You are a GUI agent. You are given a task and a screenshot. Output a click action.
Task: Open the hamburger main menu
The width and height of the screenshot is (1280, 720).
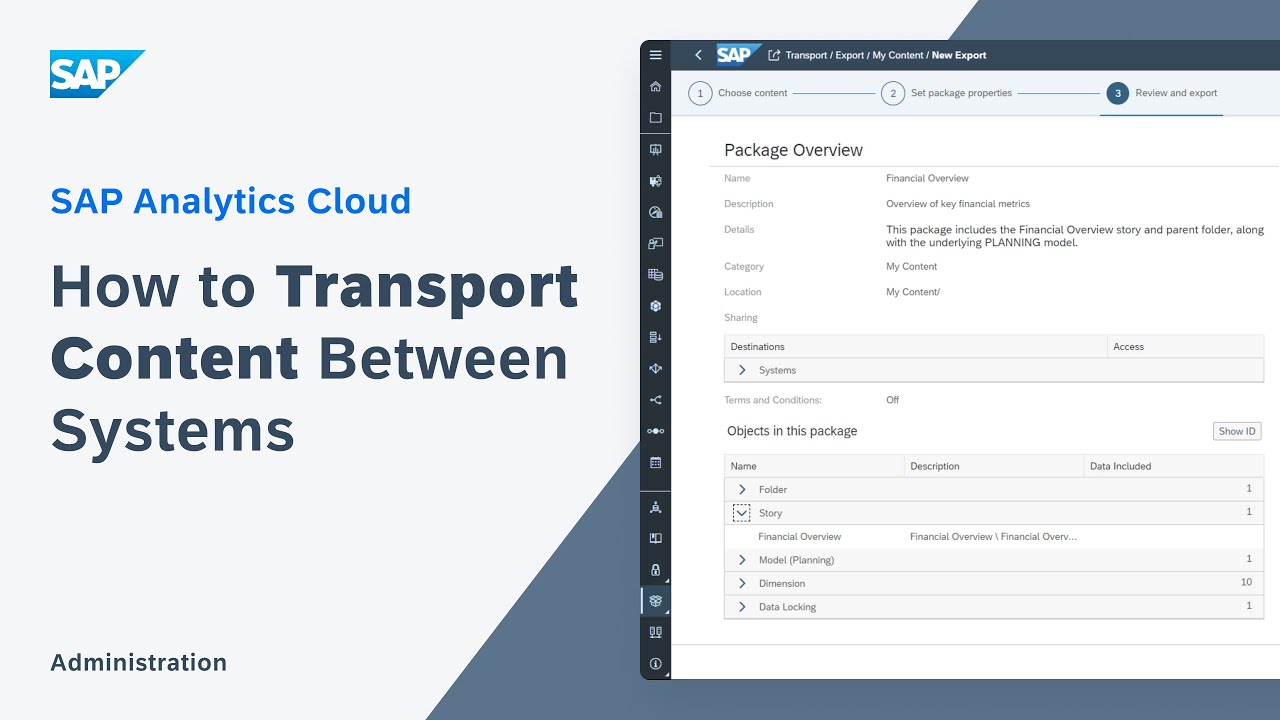[655, 55]
